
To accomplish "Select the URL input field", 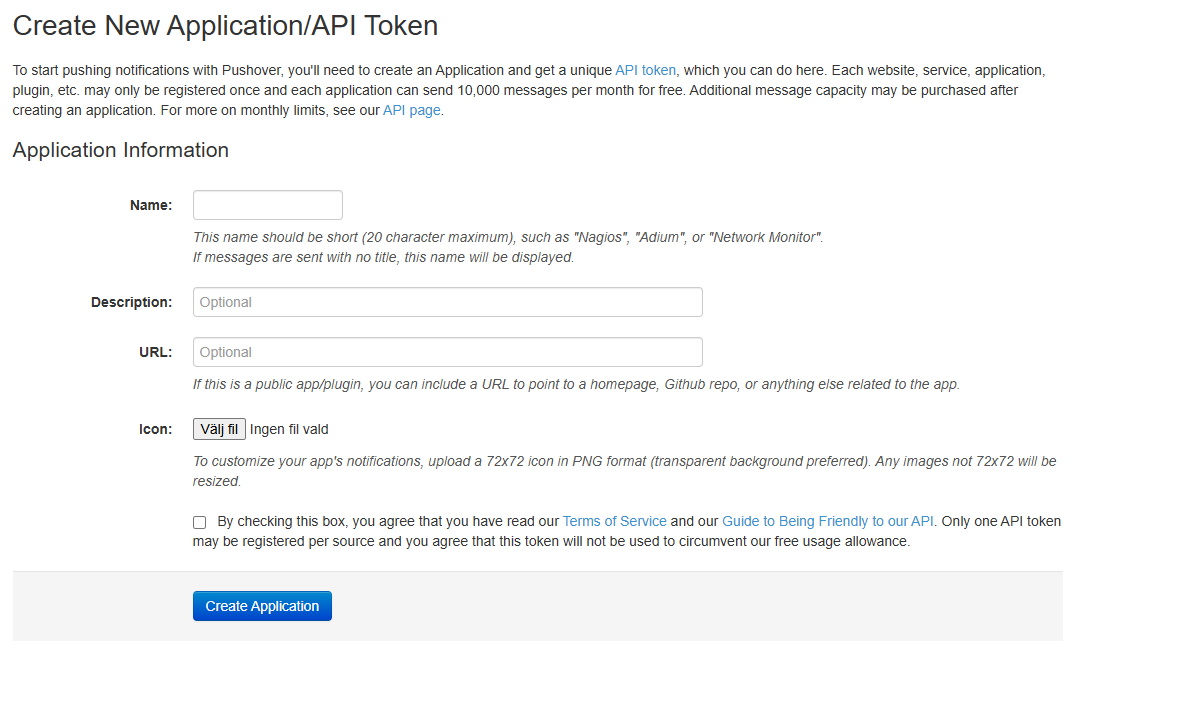I will 447,352.
